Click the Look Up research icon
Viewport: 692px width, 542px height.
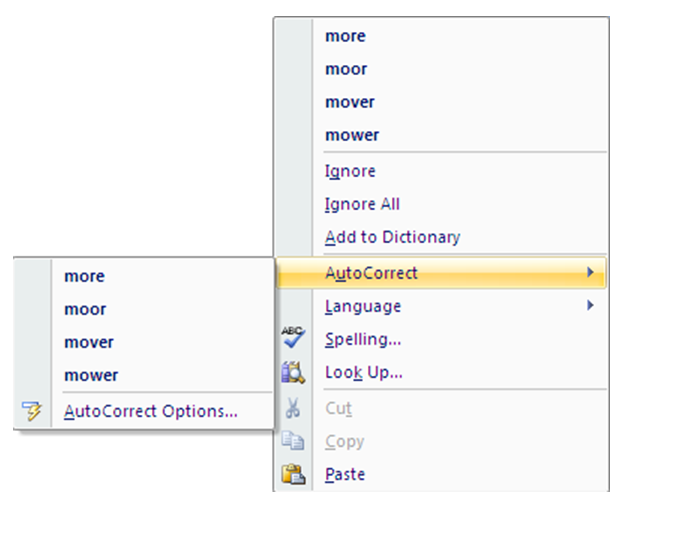point(293,373)
